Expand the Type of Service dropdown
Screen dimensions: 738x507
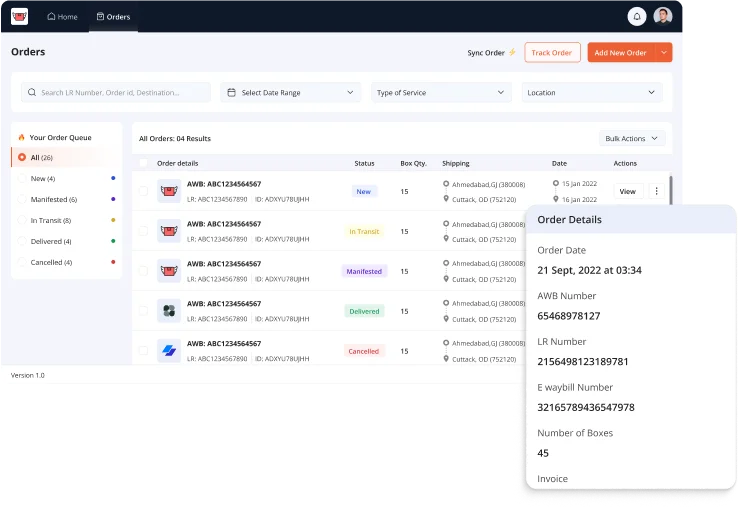click(441, 93)
